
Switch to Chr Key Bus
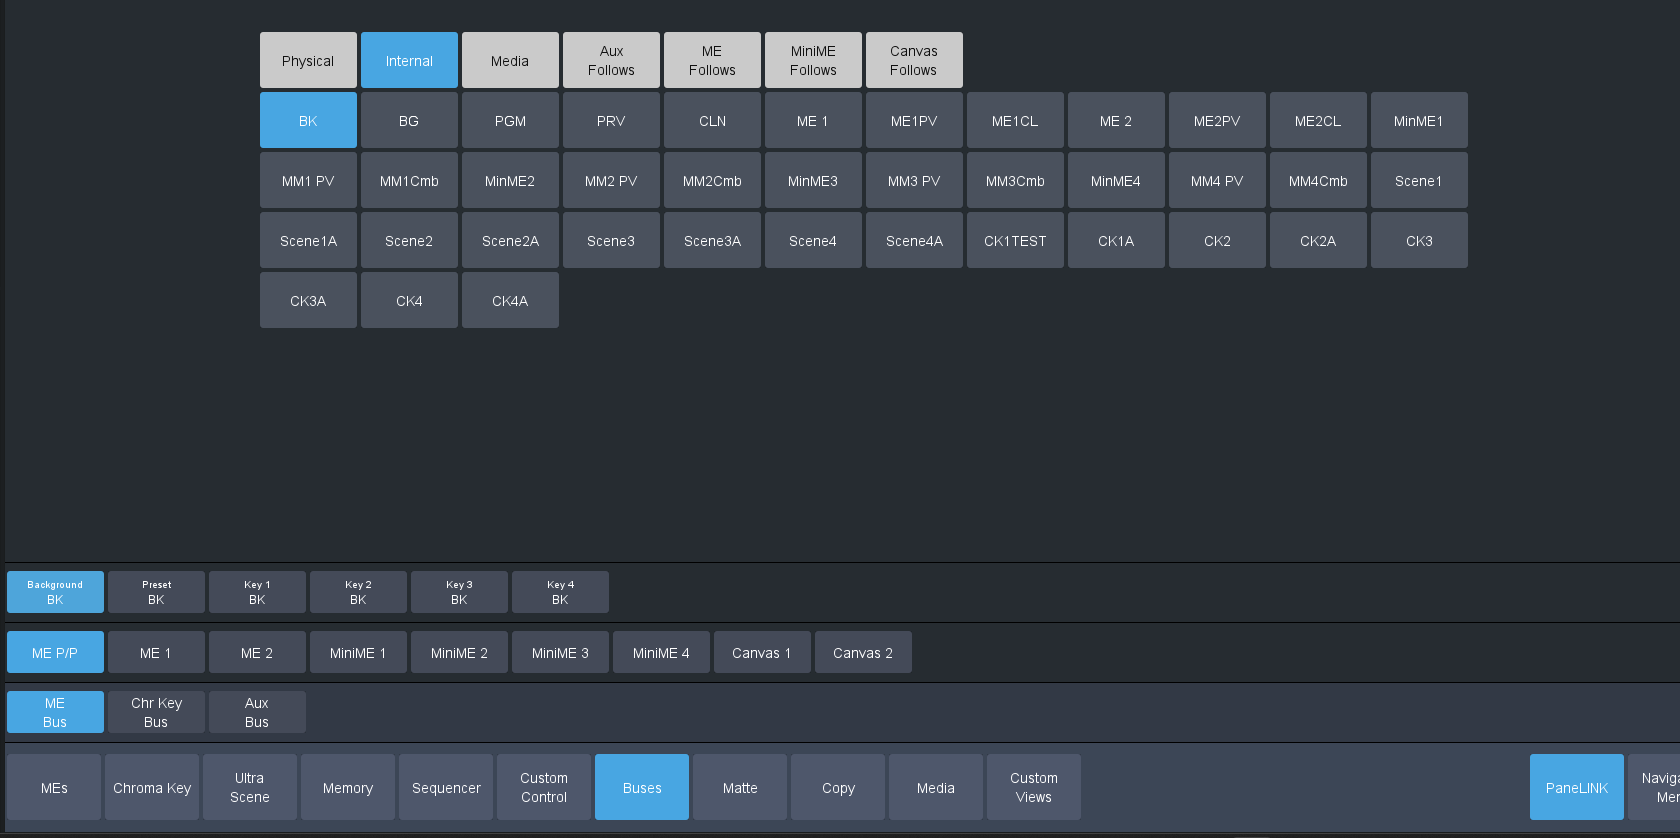pos(156,712)
